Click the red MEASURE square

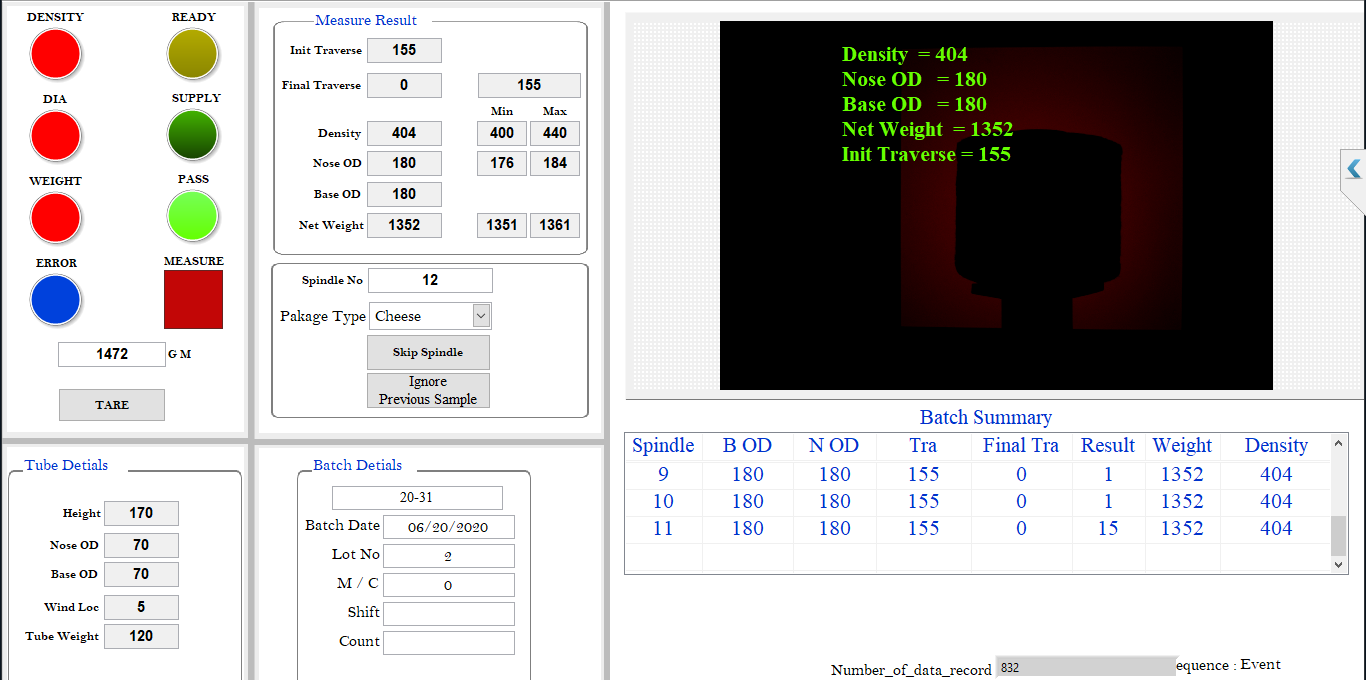(193, 299)
